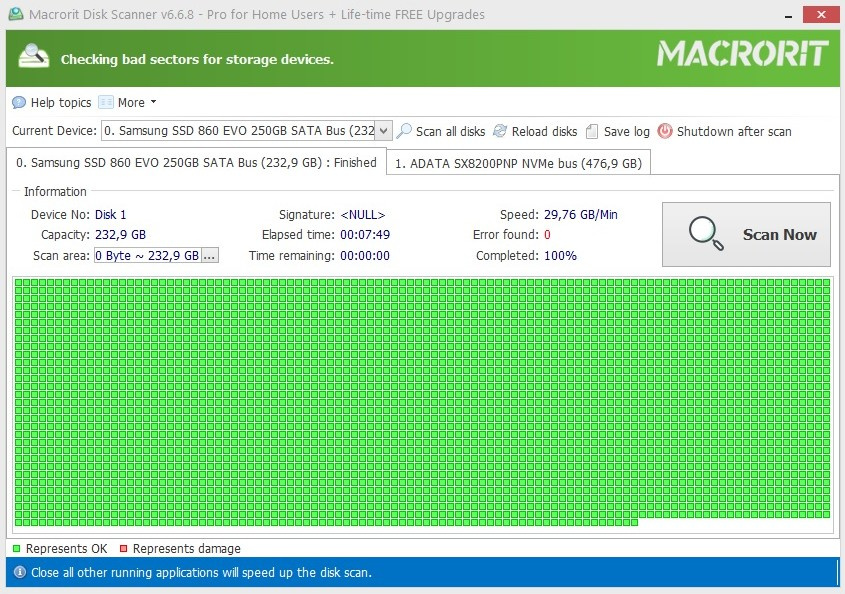Click the Error found value 0

tap(547, 235)
